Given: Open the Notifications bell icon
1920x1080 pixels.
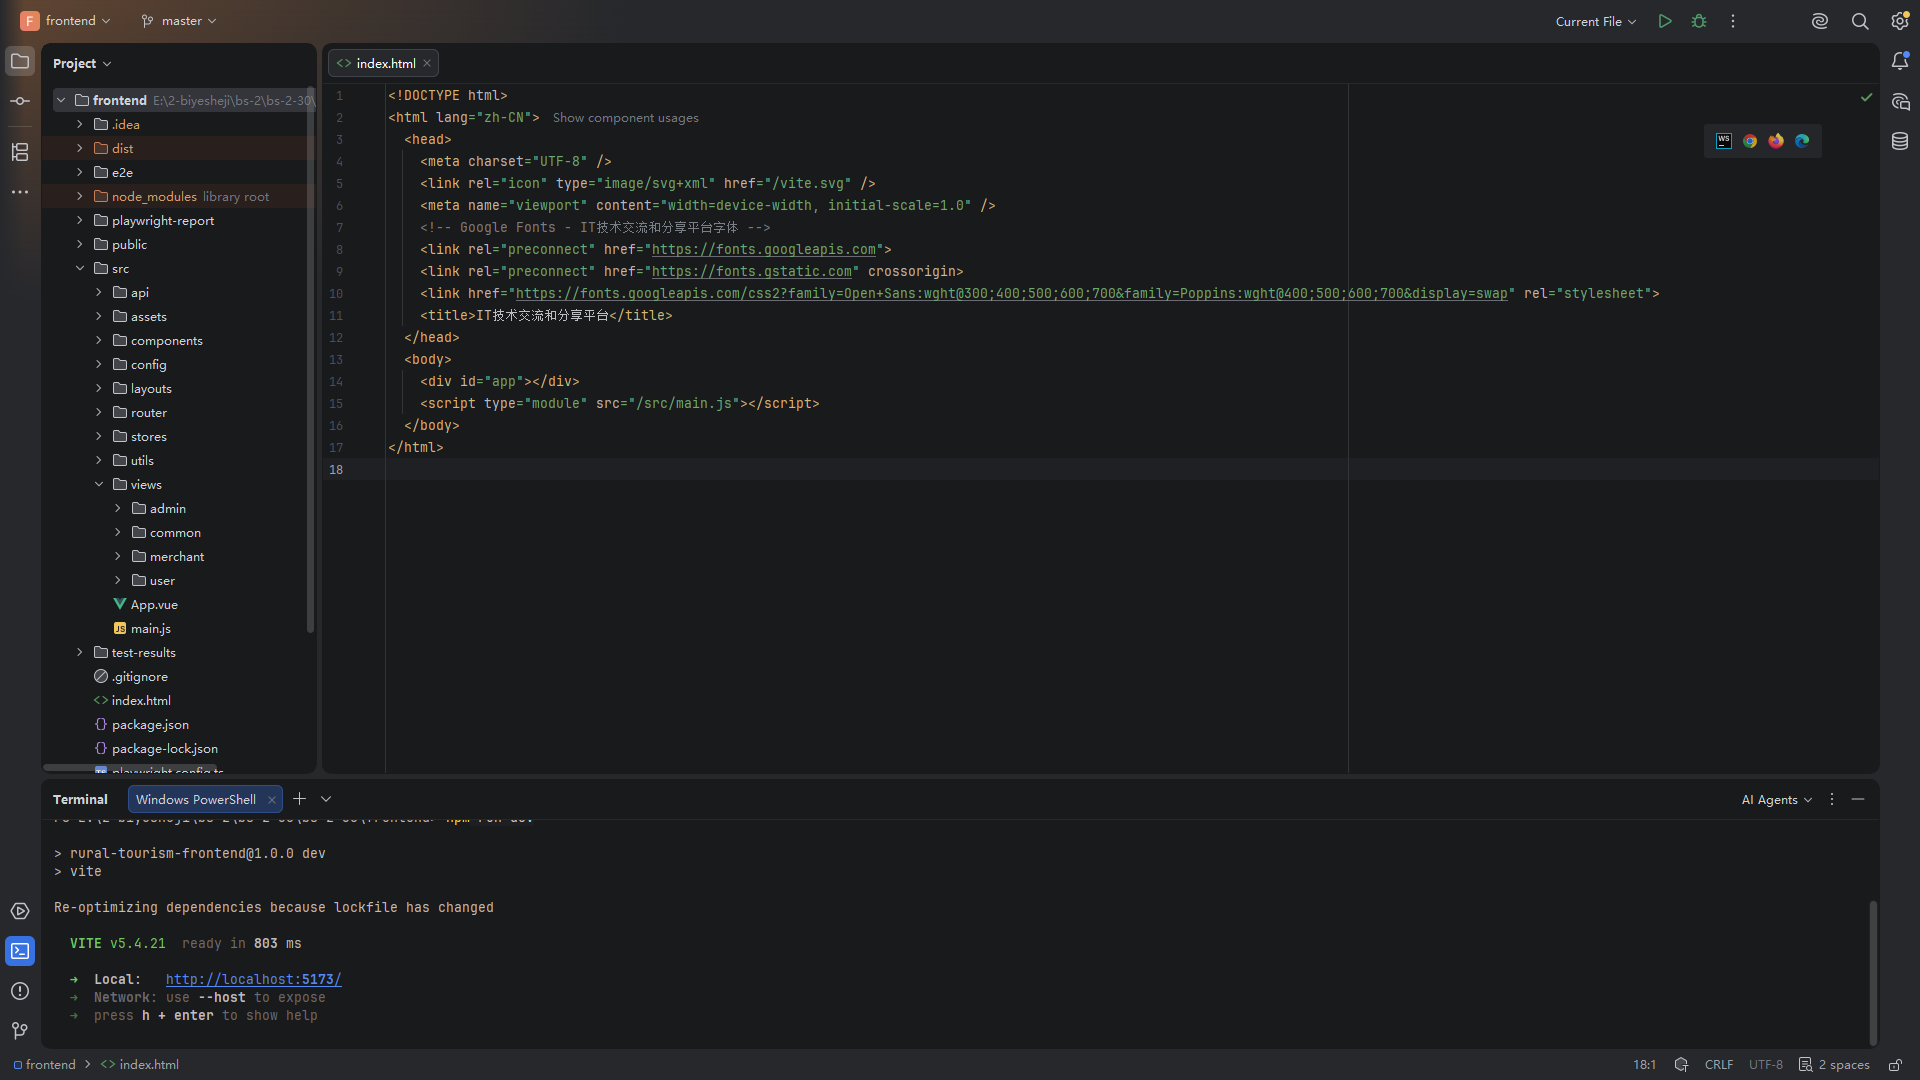Looking at the screenshot, I should [x=1900, y=61].
